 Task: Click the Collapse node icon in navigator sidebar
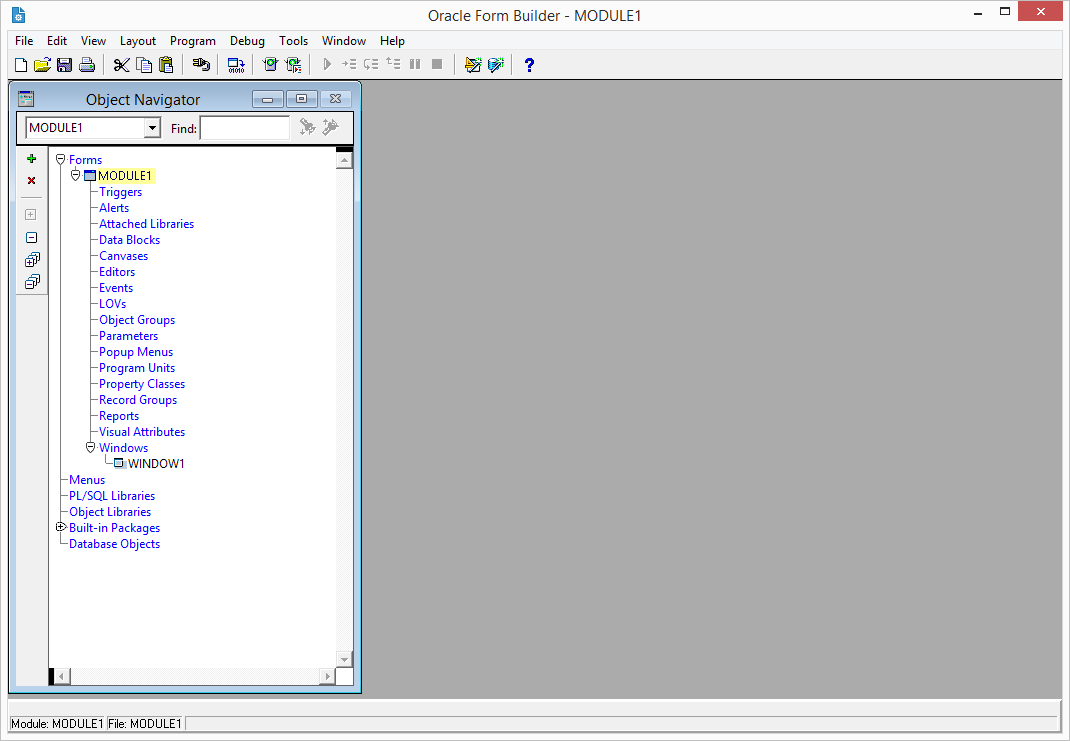(31, 237)
